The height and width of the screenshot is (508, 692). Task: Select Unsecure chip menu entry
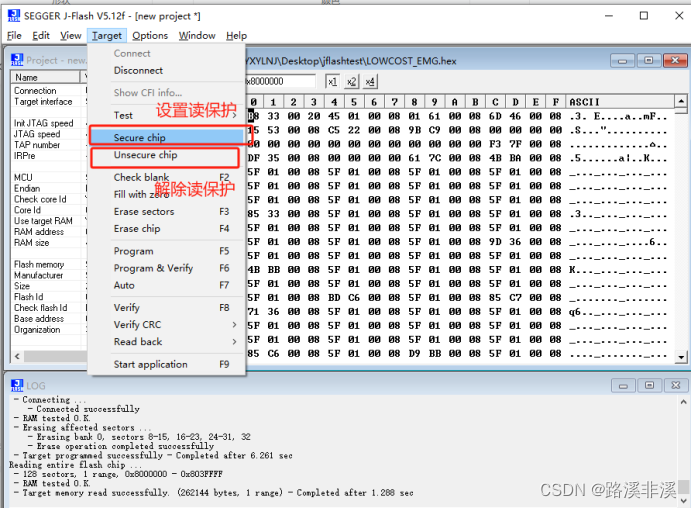[166, 155]
